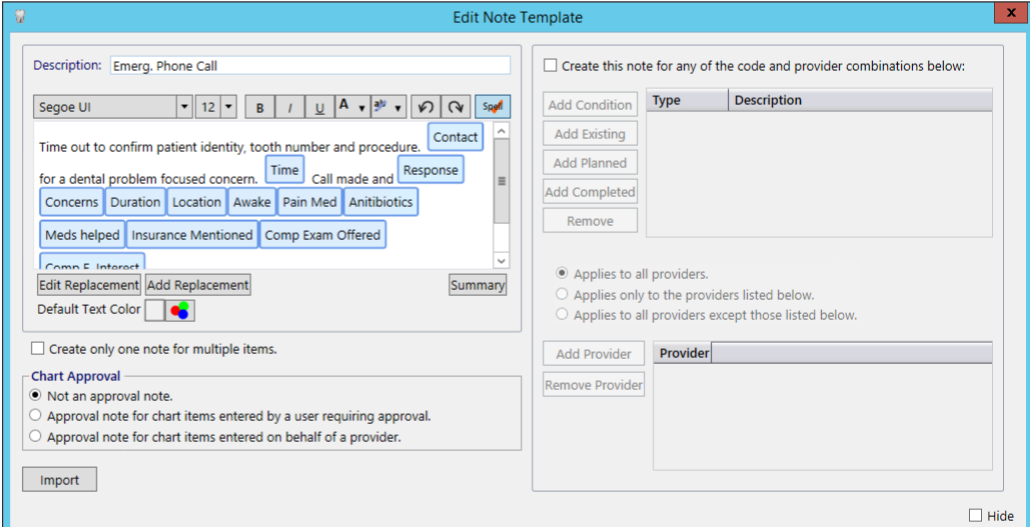
Task: Select 'Applies to all providers except those listed'
Action: (562, 315)
